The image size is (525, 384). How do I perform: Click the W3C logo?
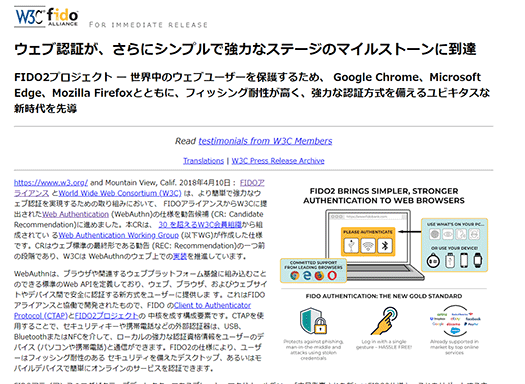click(x=29, y=17)
